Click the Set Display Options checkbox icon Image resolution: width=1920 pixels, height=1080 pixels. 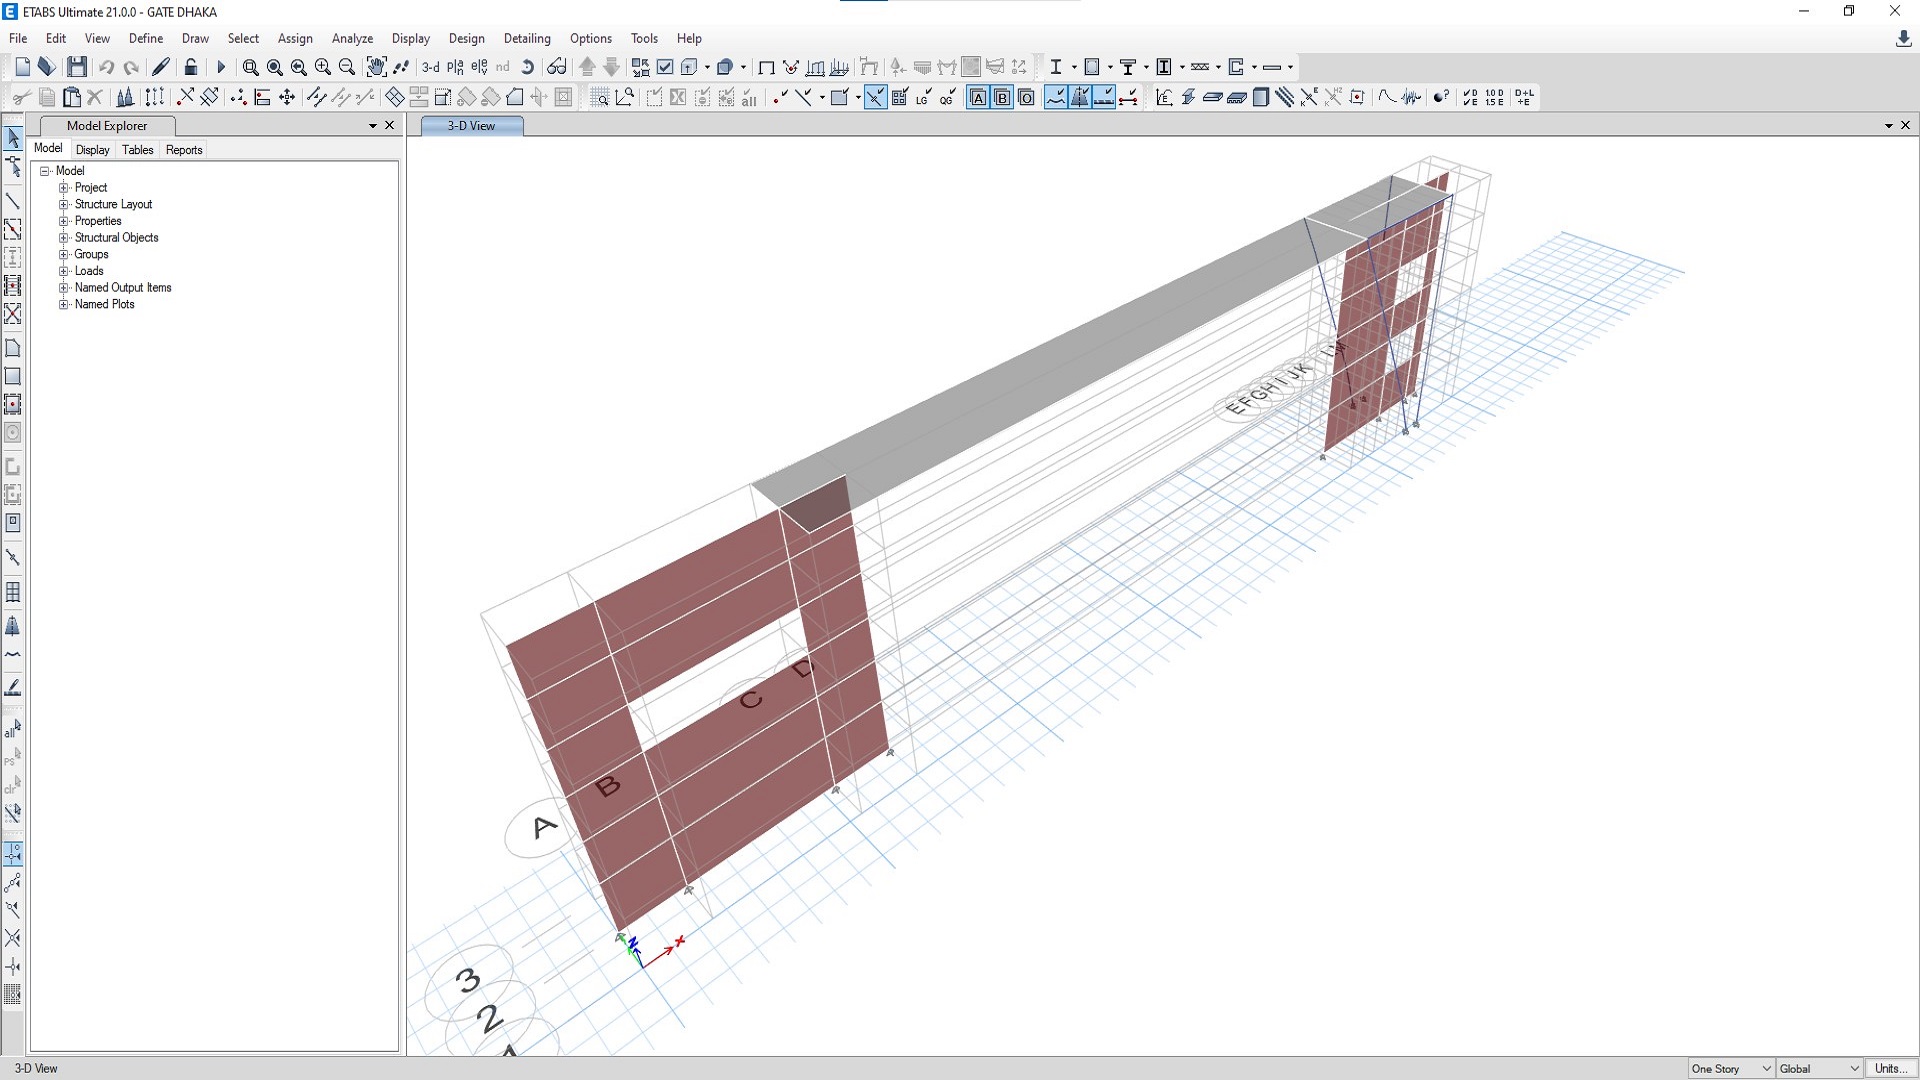pos(665,67)
